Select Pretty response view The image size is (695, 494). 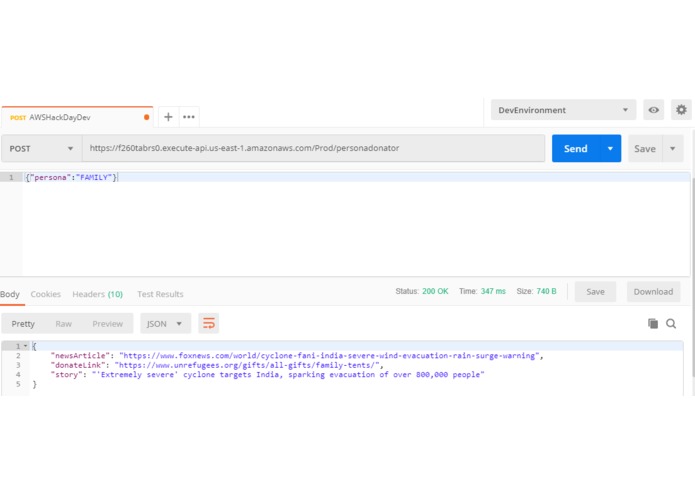pyautogui.click(x=23, y=324)
